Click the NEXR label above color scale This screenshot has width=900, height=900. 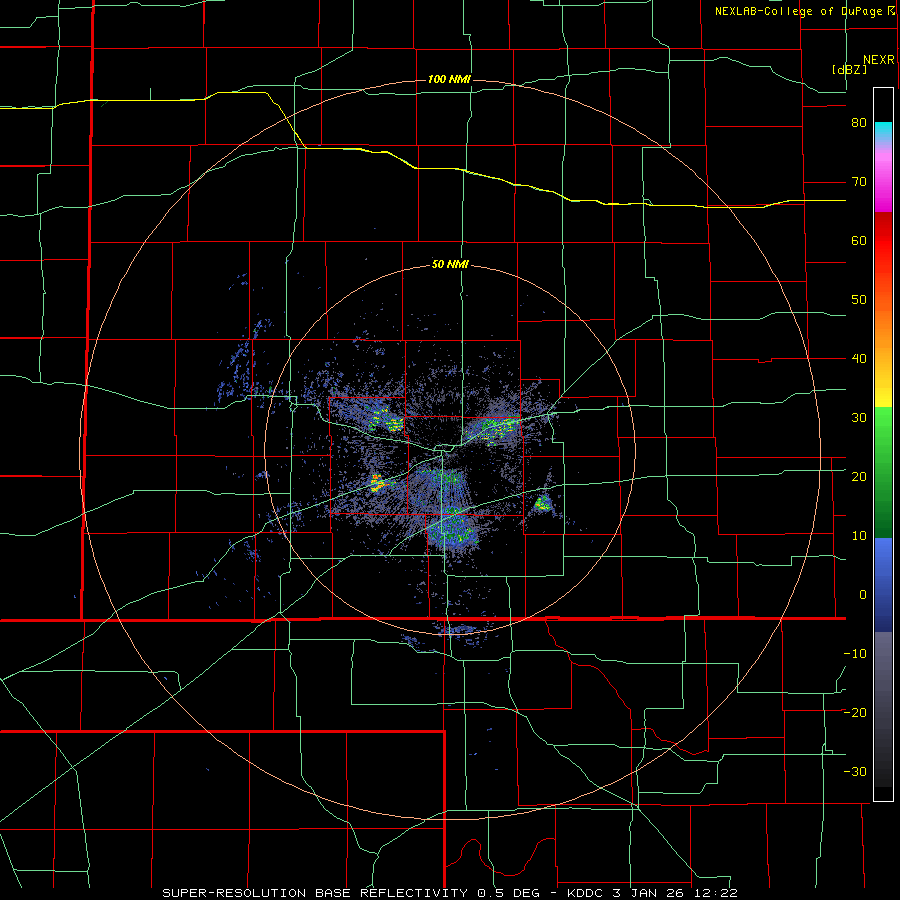pyautogui.click(x=878, y=60)
